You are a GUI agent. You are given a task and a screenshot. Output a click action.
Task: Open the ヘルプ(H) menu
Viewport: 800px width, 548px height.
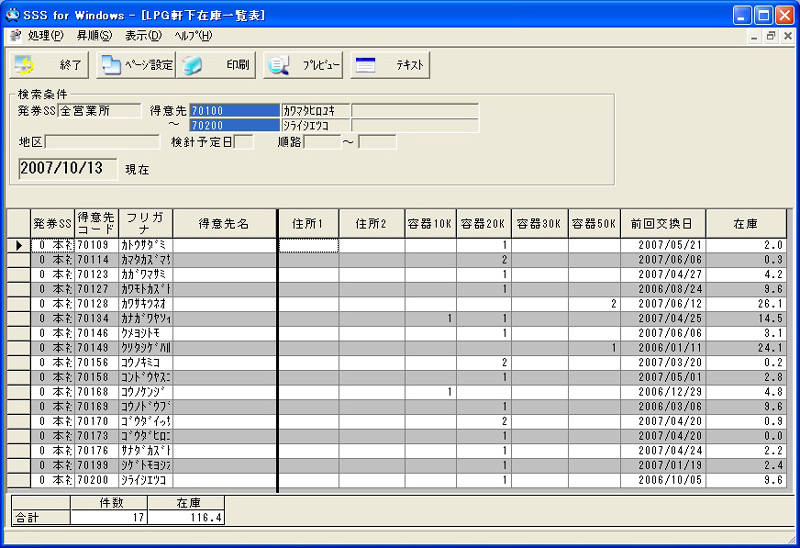point(192,36)
